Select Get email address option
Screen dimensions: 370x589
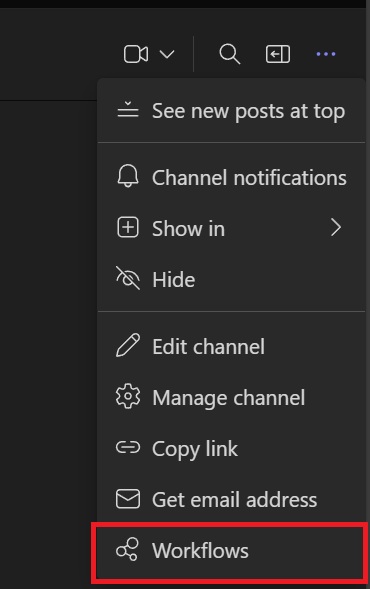(x=231, y=500)
